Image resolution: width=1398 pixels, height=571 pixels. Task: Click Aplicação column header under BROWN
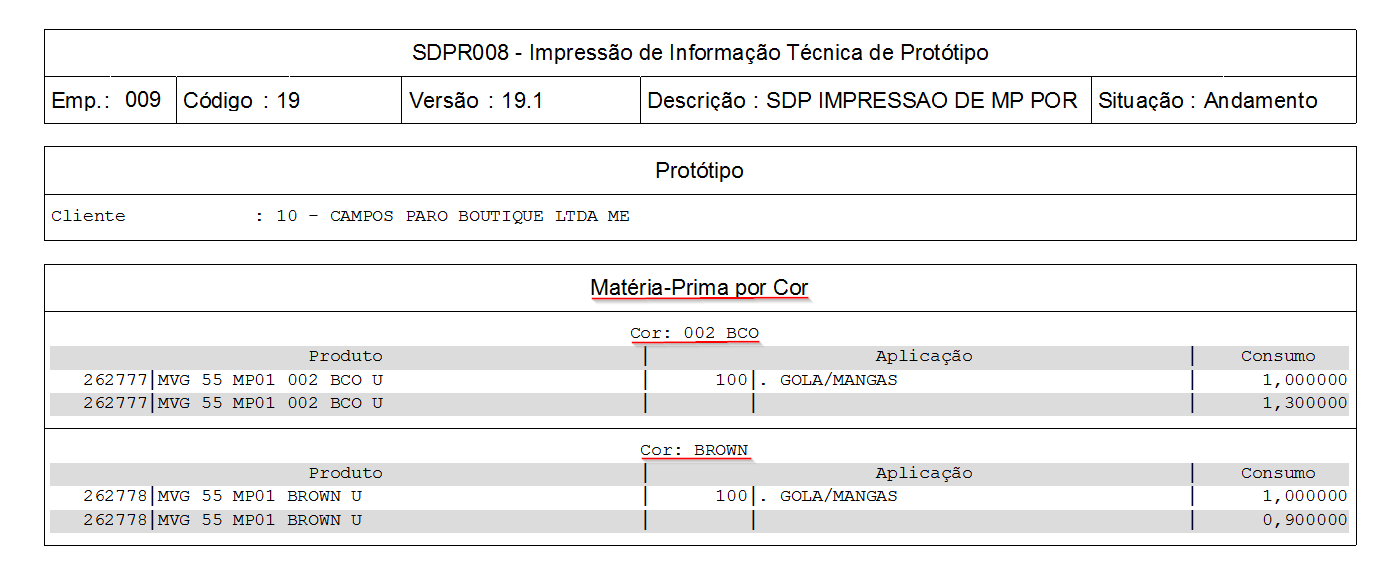click(923, 473)
